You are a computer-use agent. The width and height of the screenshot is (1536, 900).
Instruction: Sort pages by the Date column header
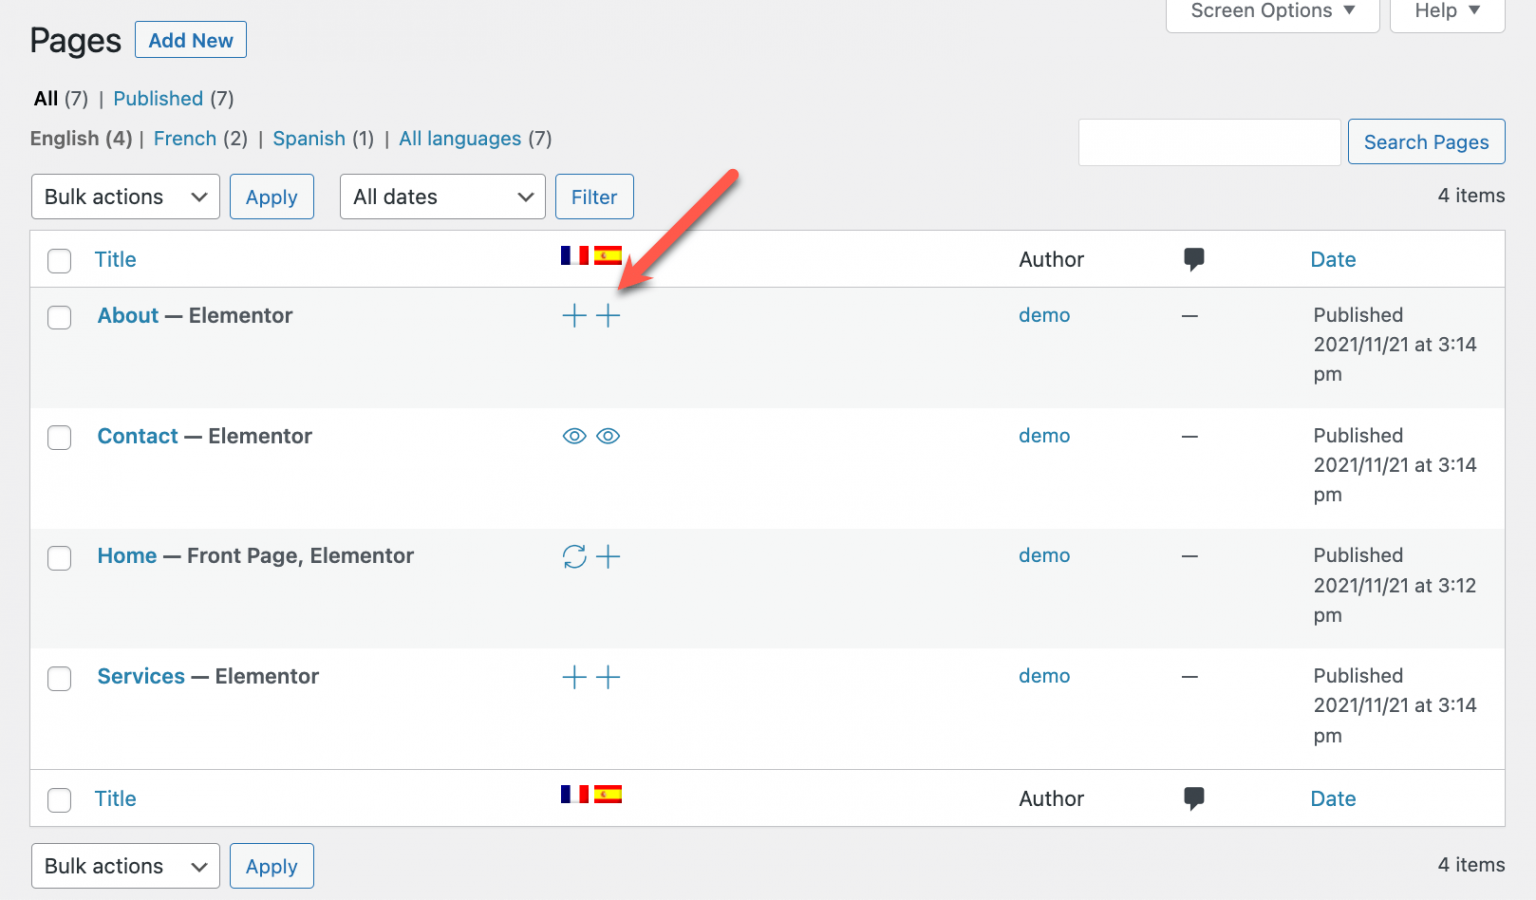1333,260
